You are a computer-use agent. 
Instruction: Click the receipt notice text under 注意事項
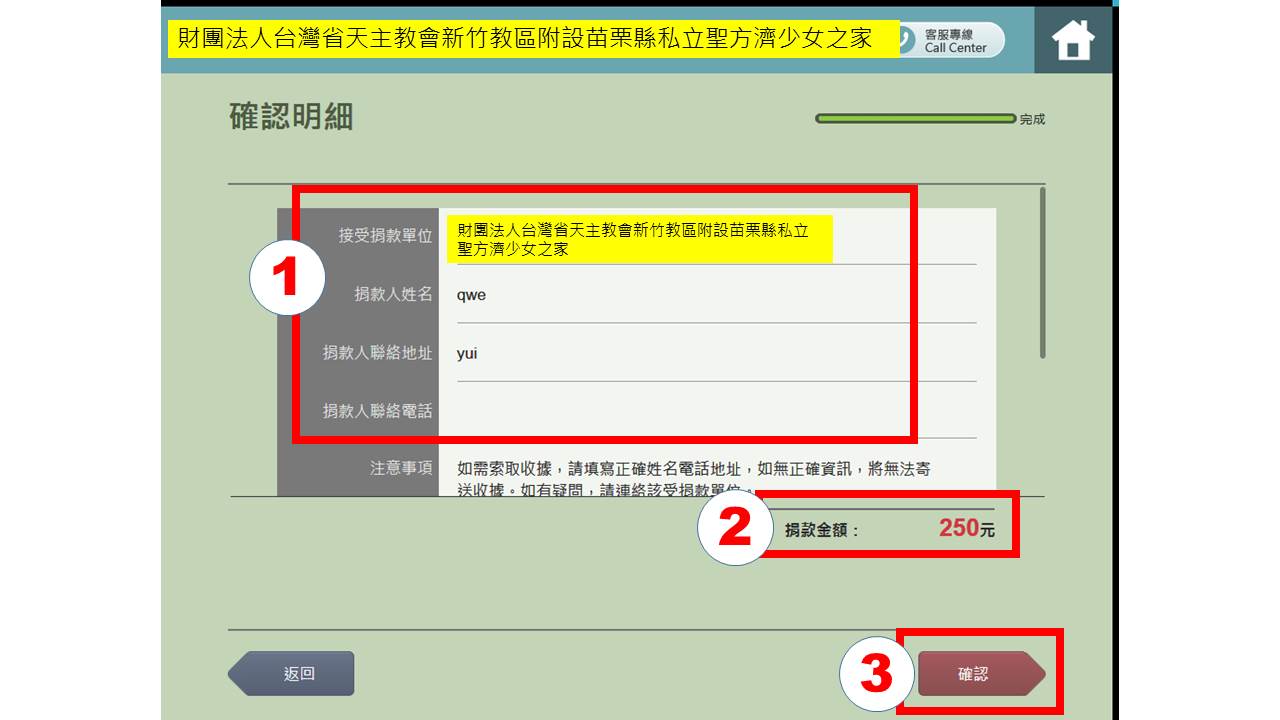click(x=694, y=478)
